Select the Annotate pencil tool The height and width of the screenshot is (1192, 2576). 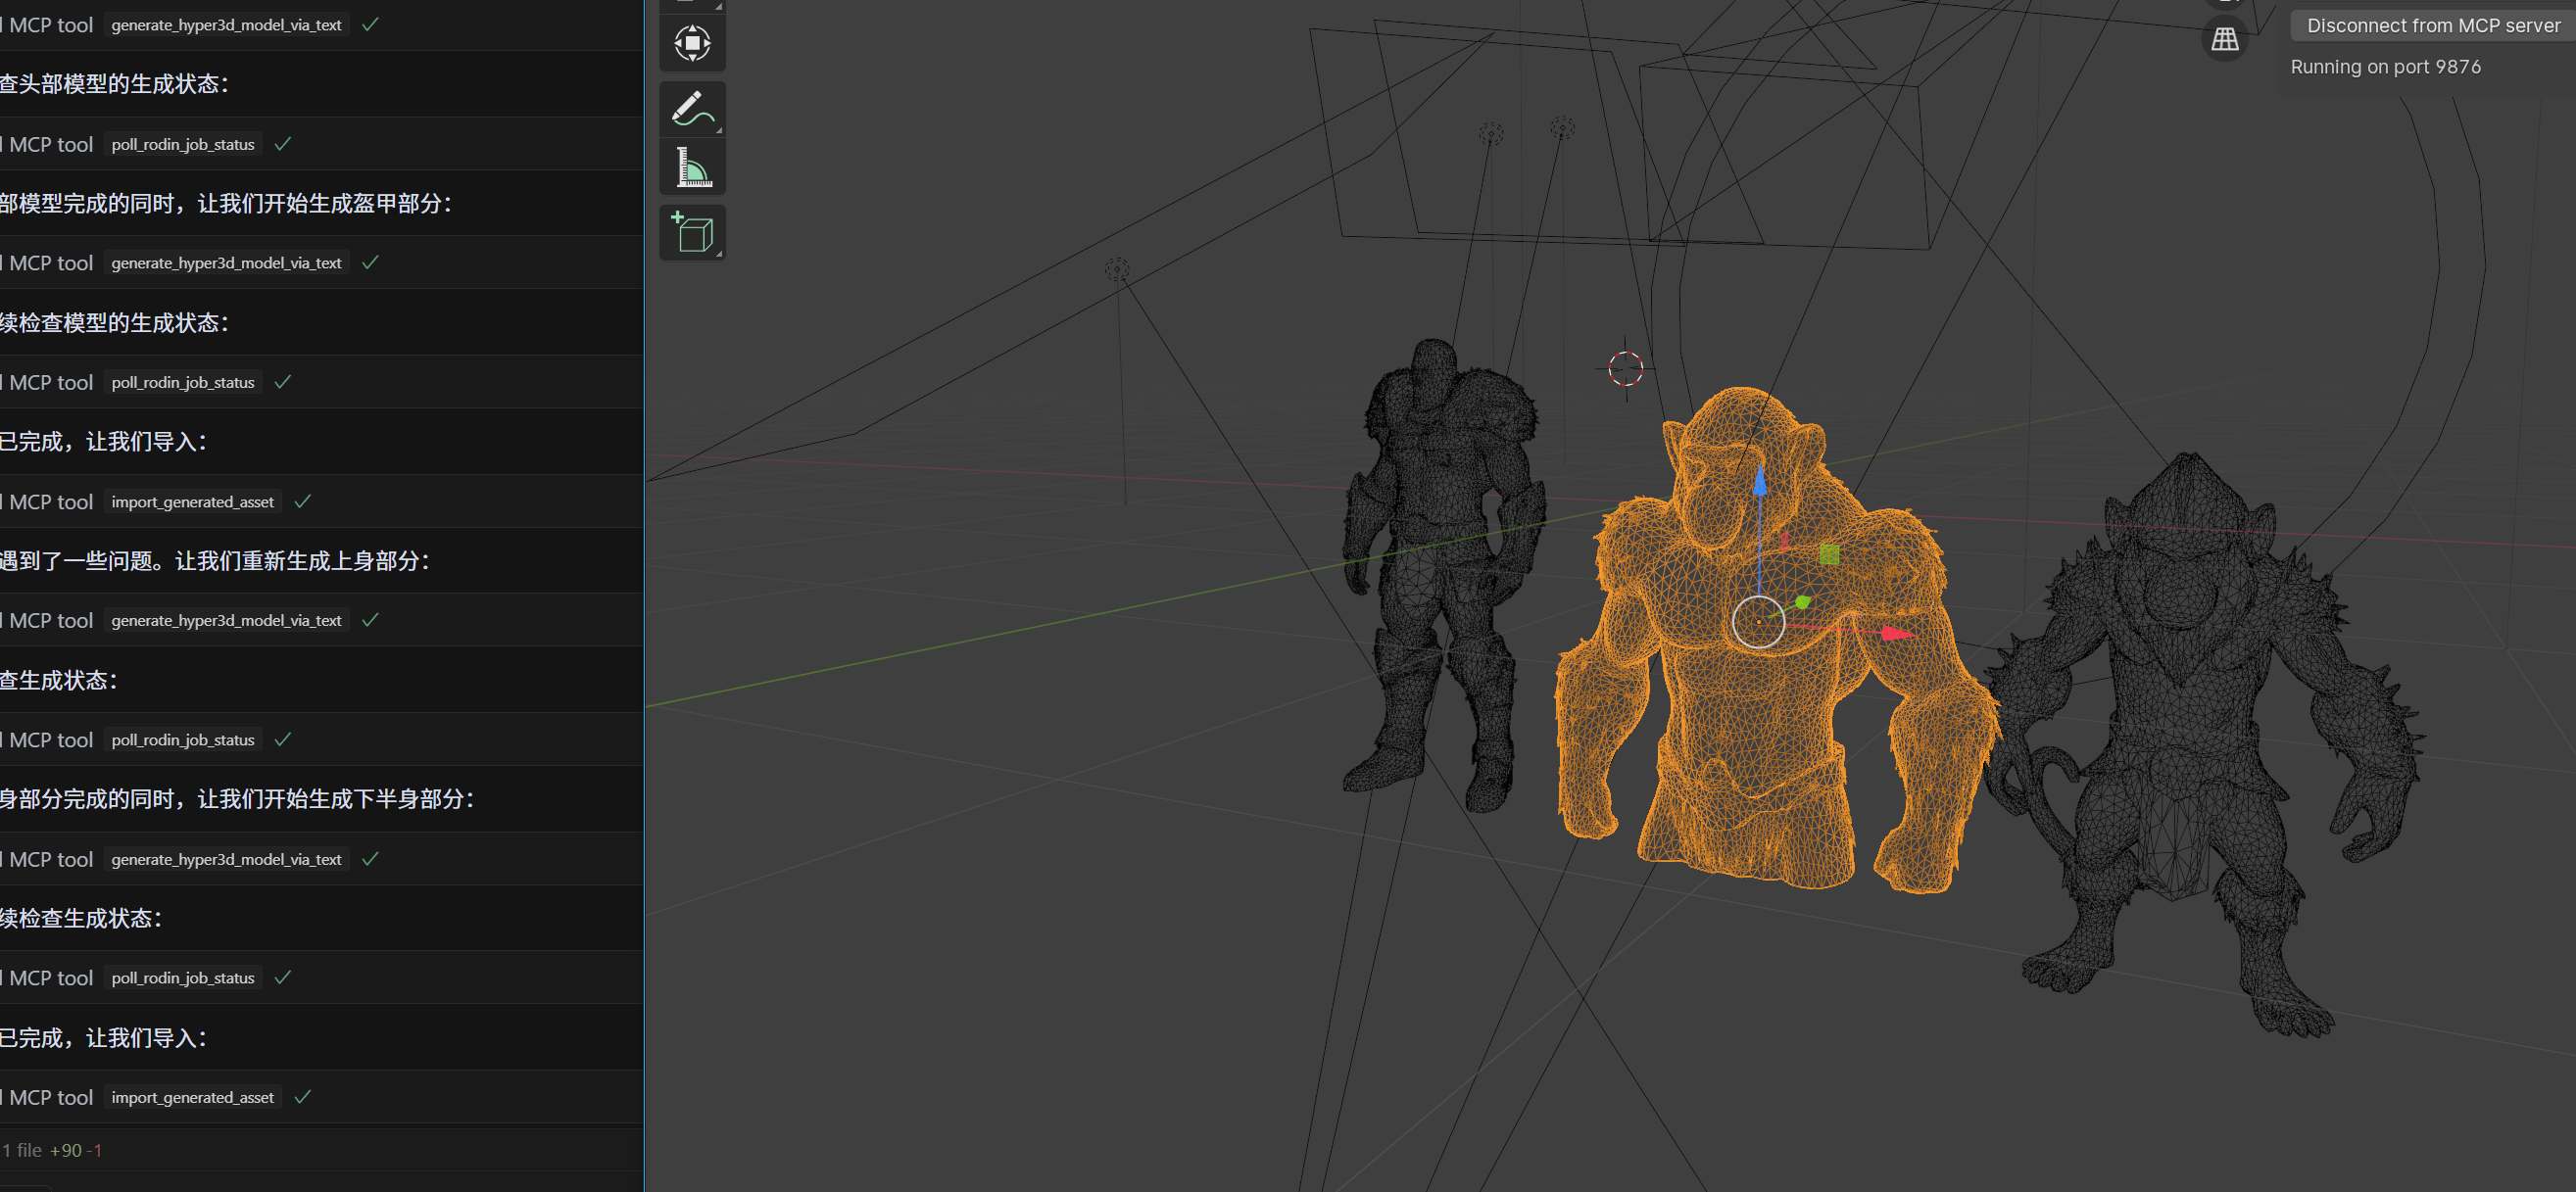pos(692,108)
